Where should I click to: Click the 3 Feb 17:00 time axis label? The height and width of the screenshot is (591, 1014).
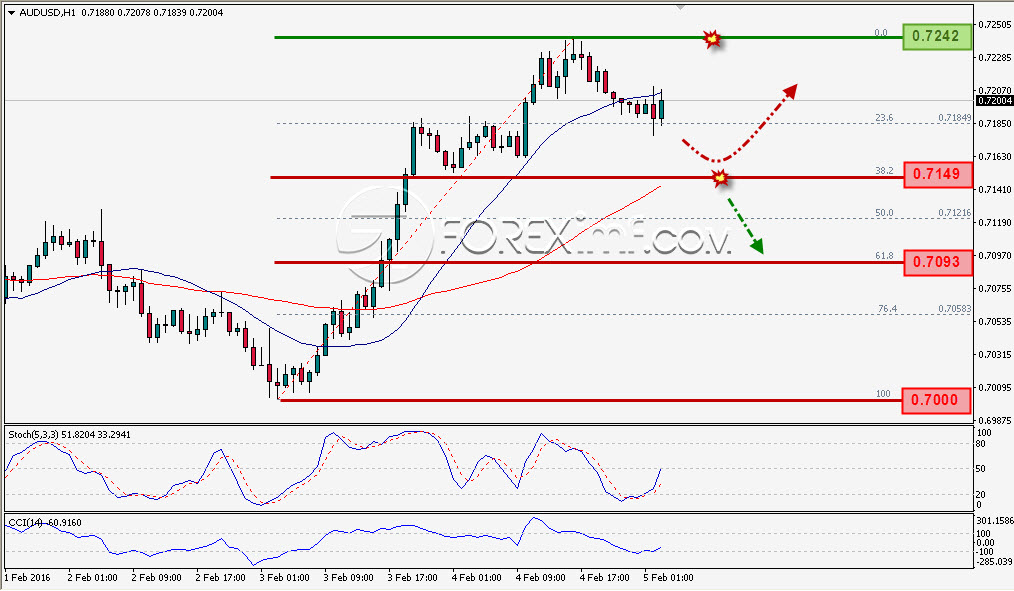click(x=413, y=577)
